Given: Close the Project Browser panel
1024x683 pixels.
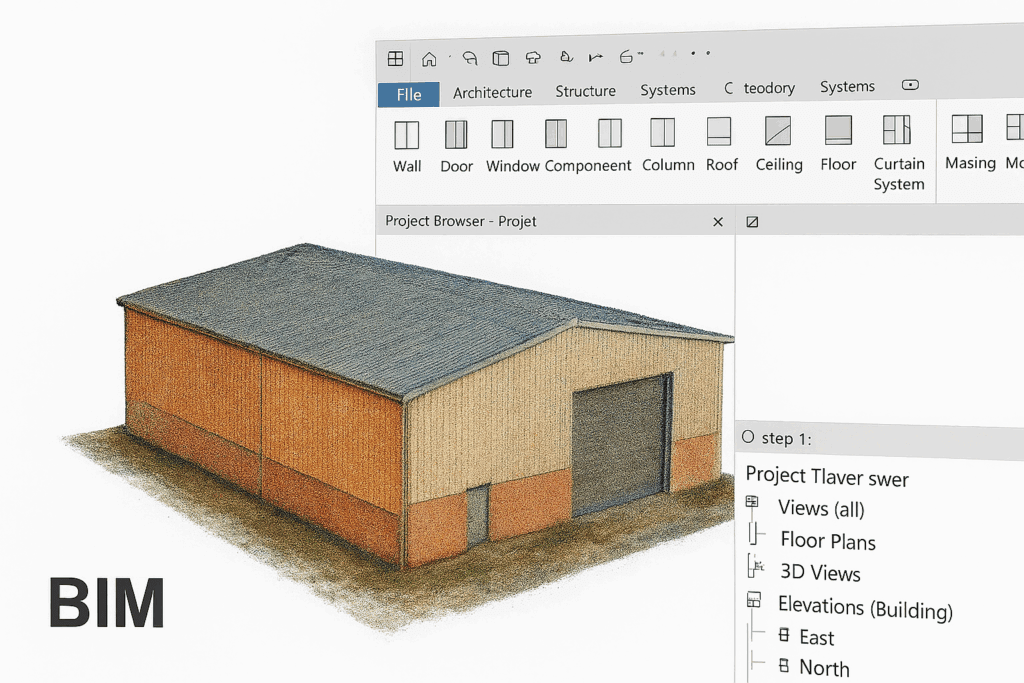Looking at the screenshot, I should tap(718, 222).
